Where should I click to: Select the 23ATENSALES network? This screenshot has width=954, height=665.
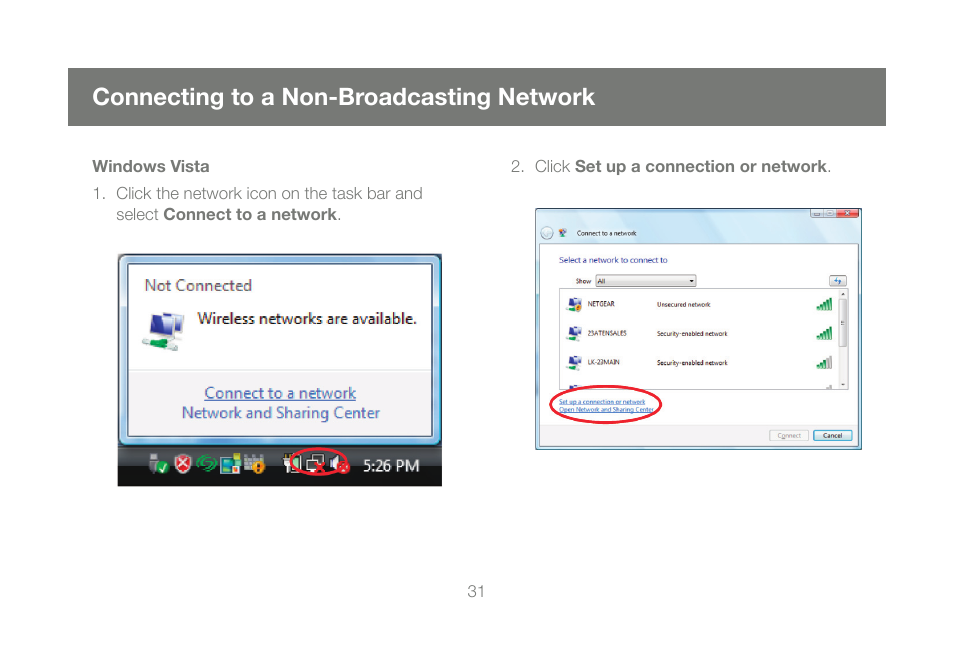point(698,333)
